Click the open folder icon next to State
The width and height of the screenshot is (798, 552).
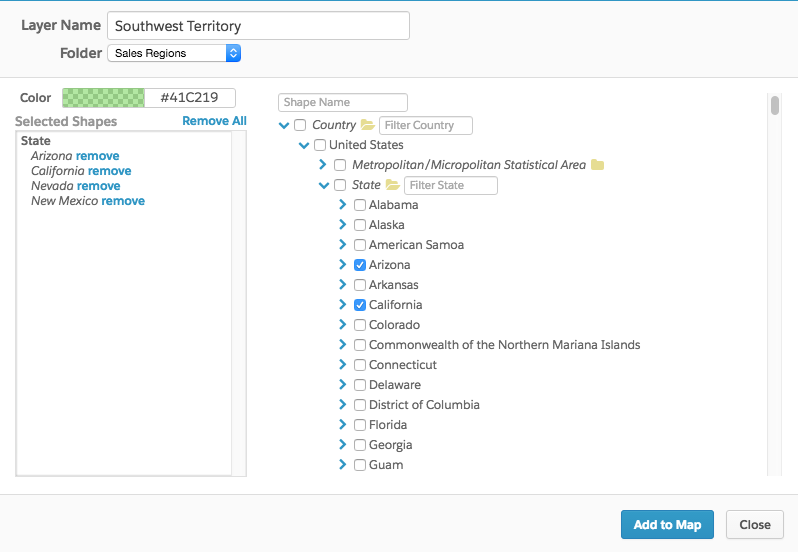pyautogui.click(x=392, y=185)
